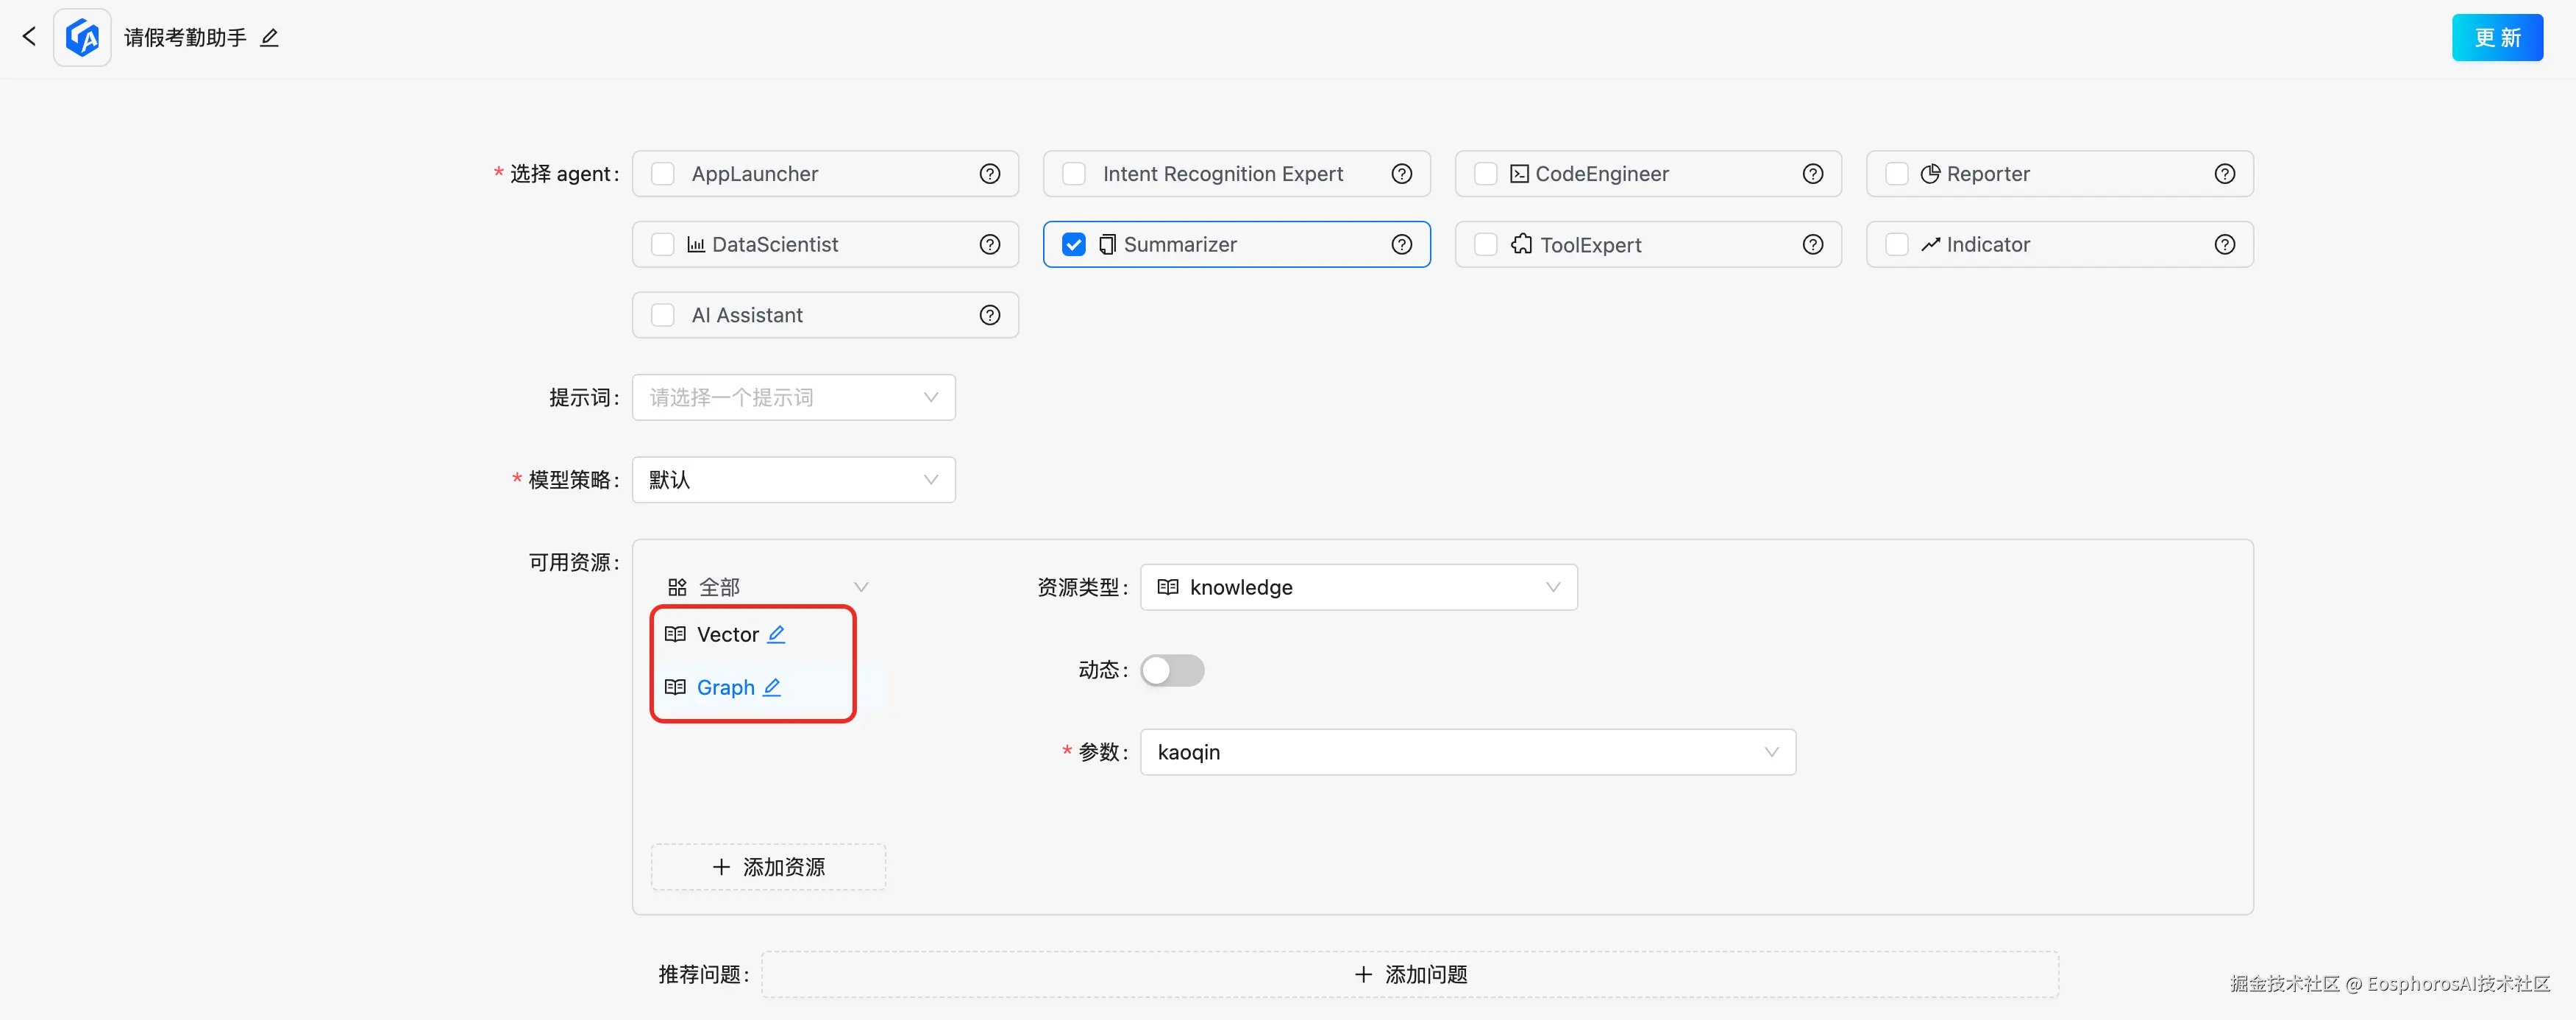
Task: Open the 提示词 prompt dropdown
Action: coord(793,397)
